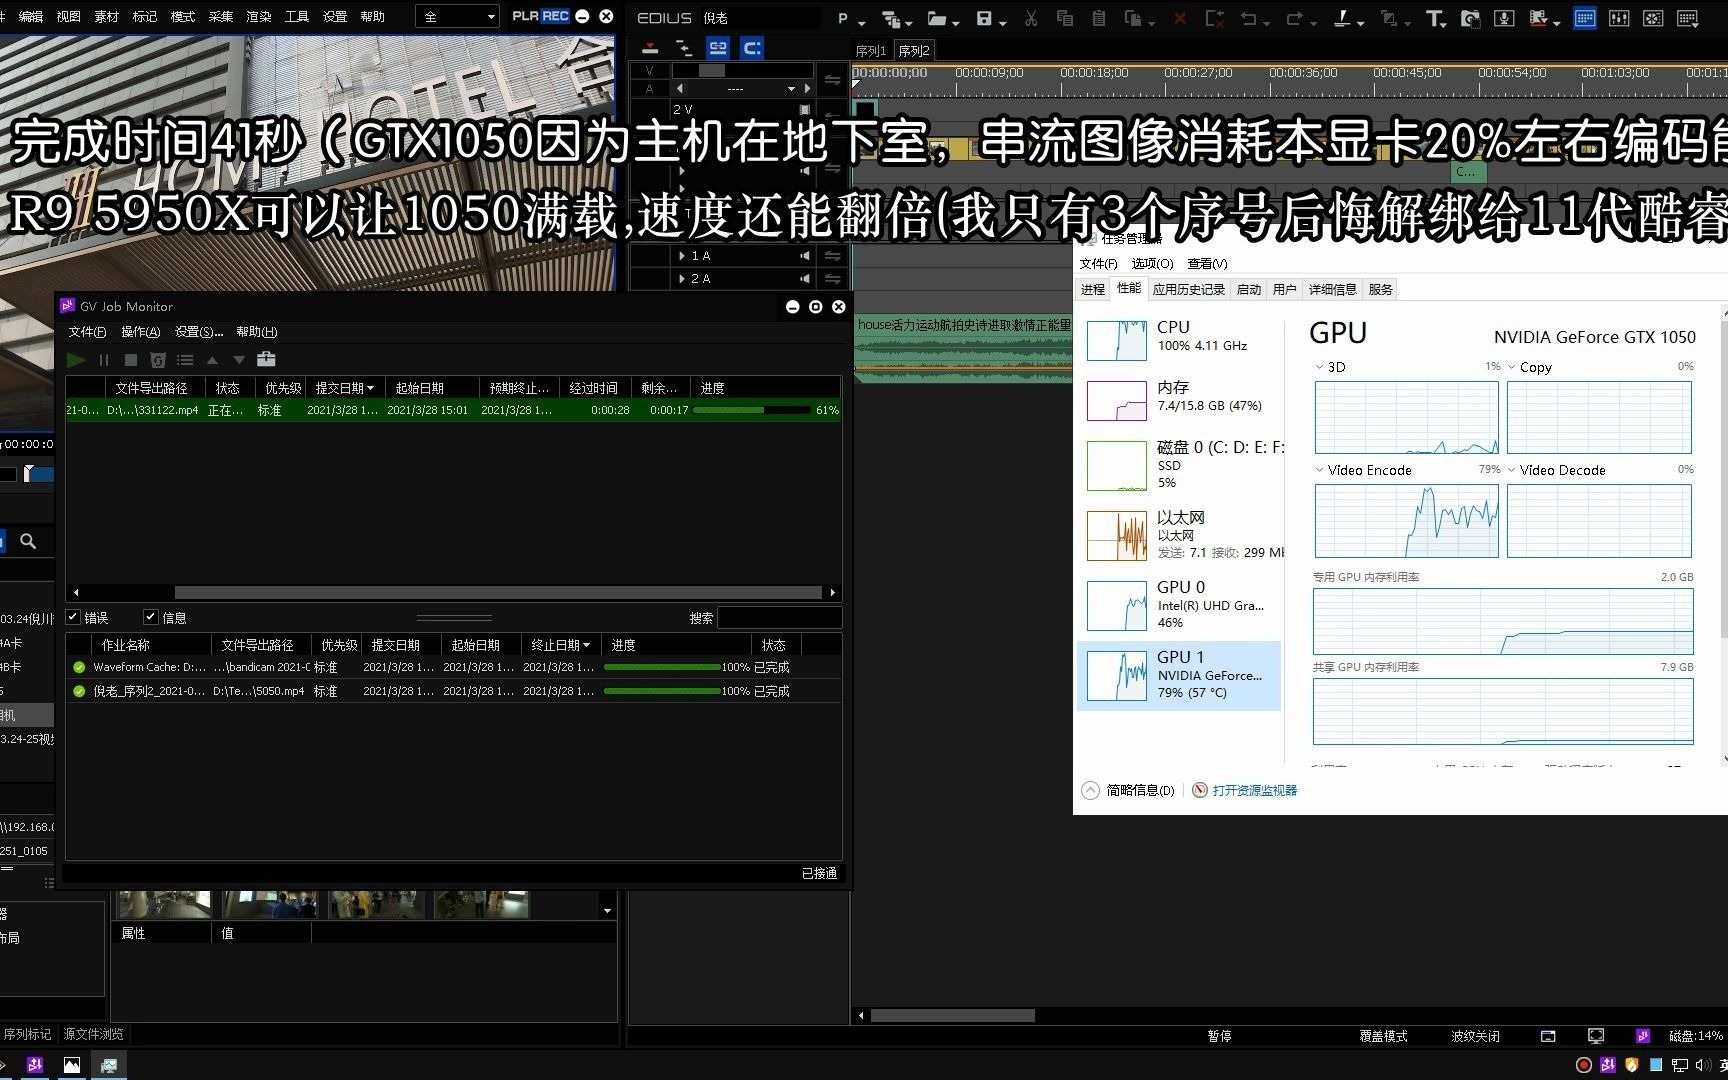Screen dimensions: 1728x1080
Task: Open the timeline scale dropdown arrow
Action: coord(792,89)
